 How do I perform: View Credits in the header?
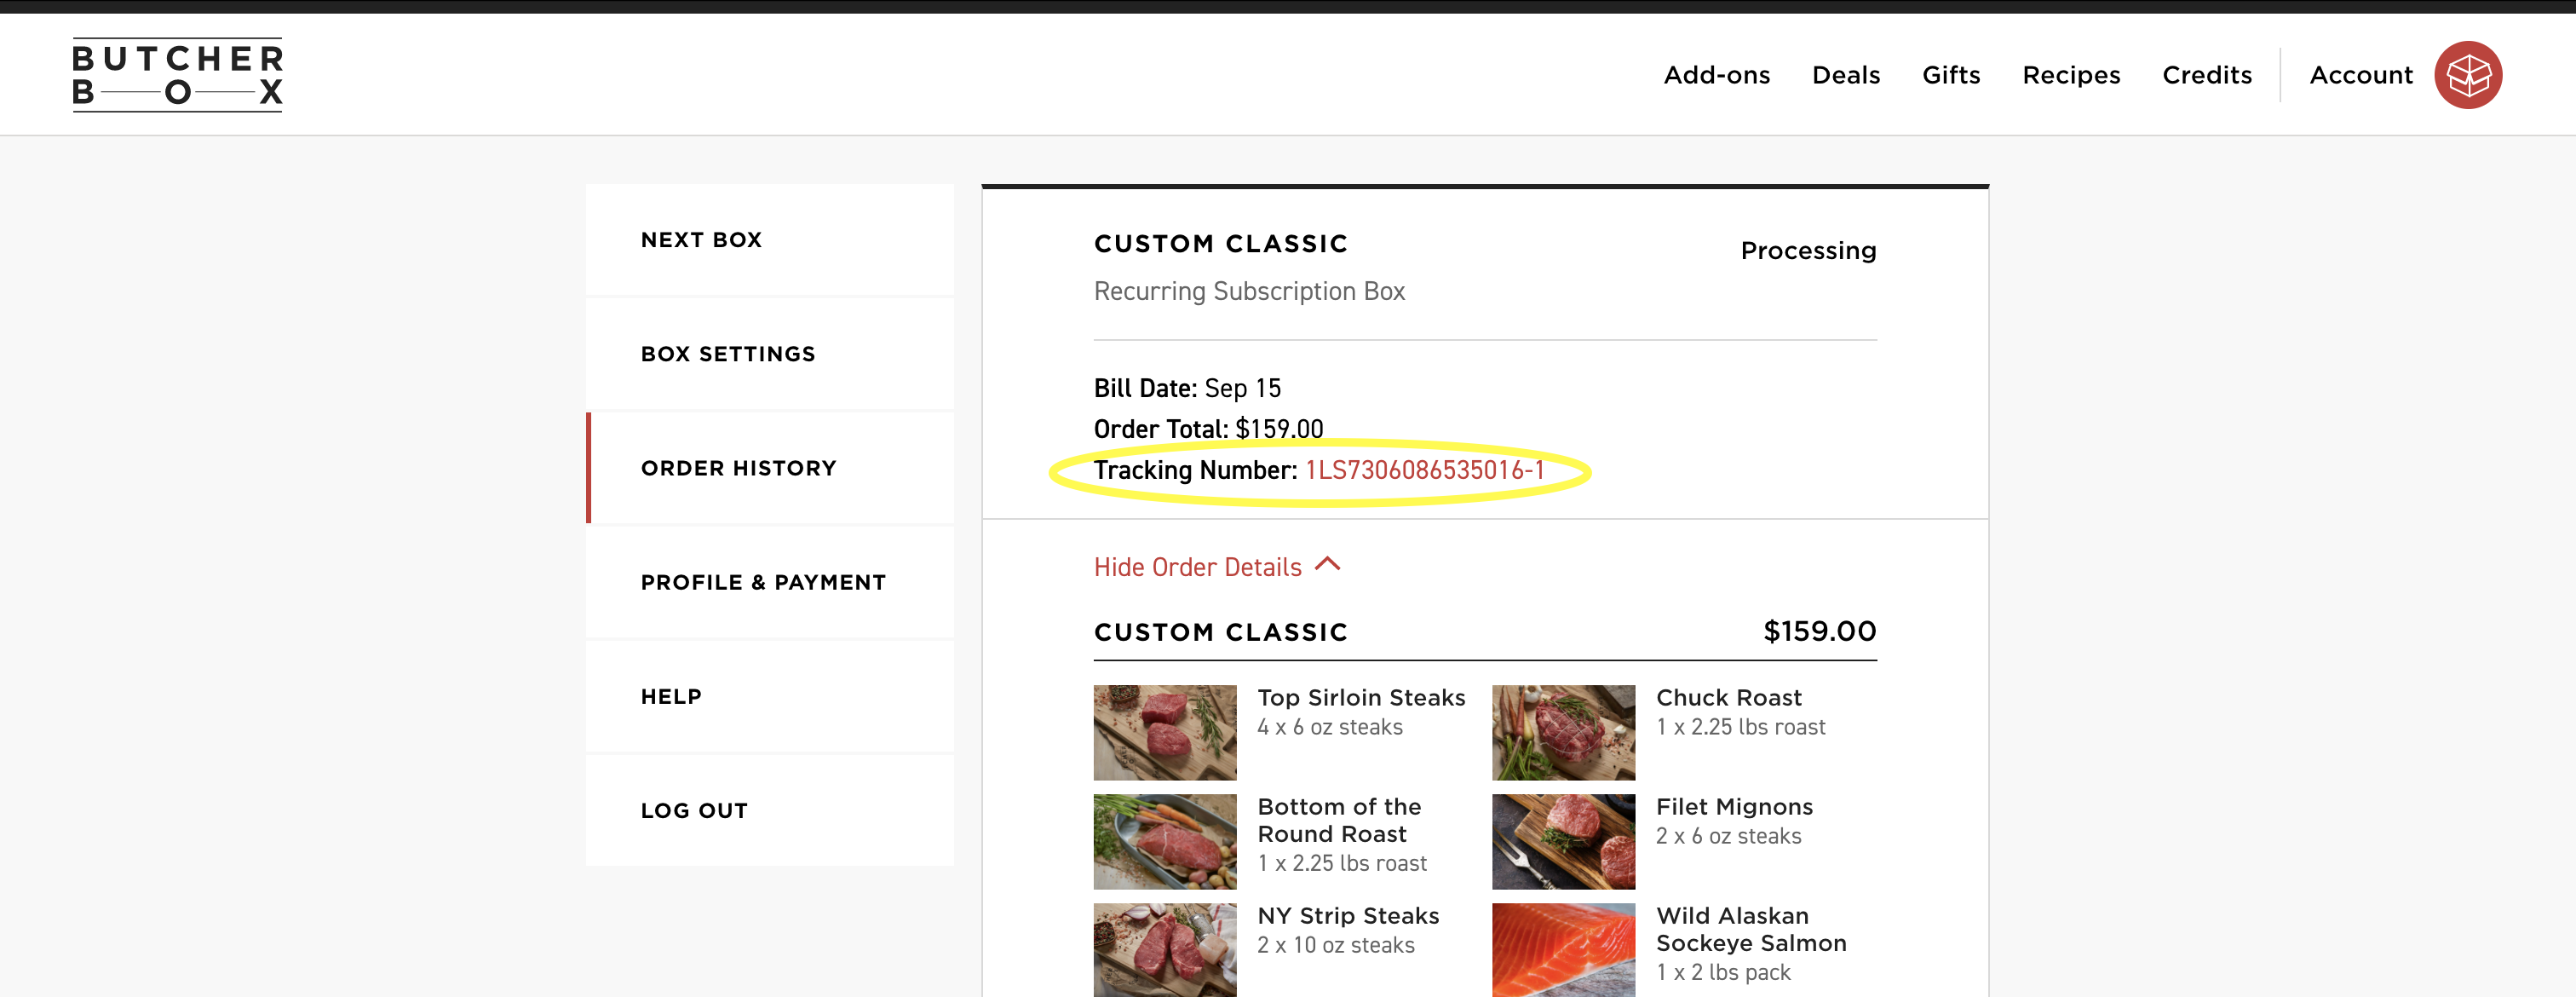click(2206, 75)
